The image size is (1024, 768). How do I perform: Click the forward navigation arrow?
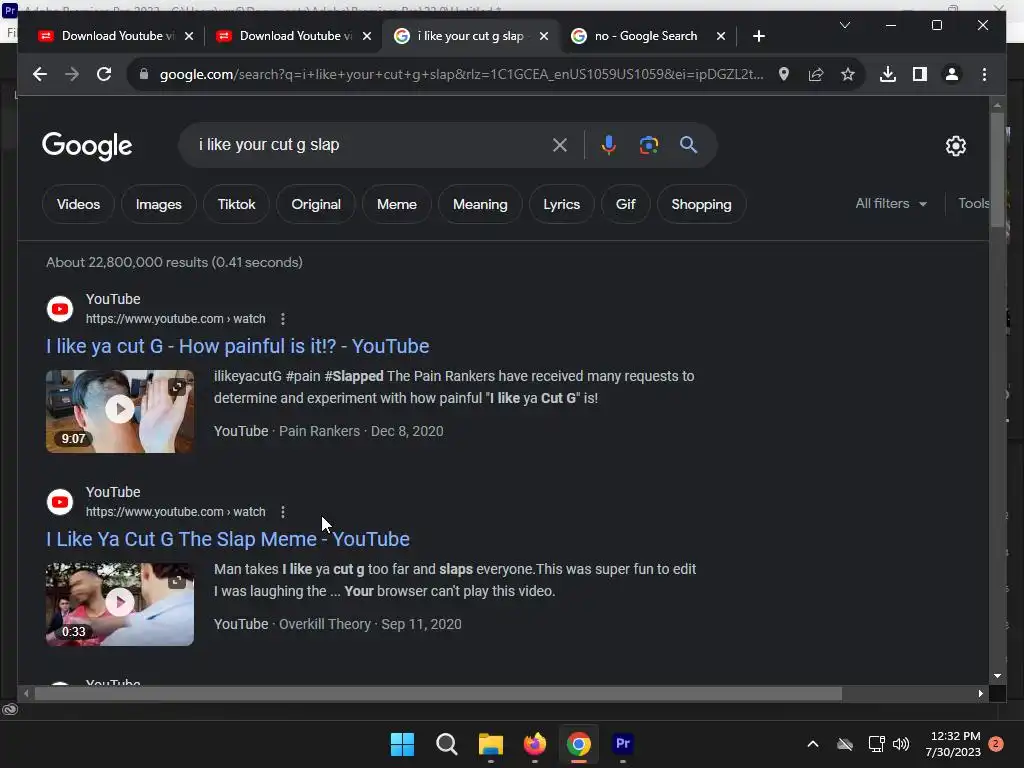click(x=72, y=74)
